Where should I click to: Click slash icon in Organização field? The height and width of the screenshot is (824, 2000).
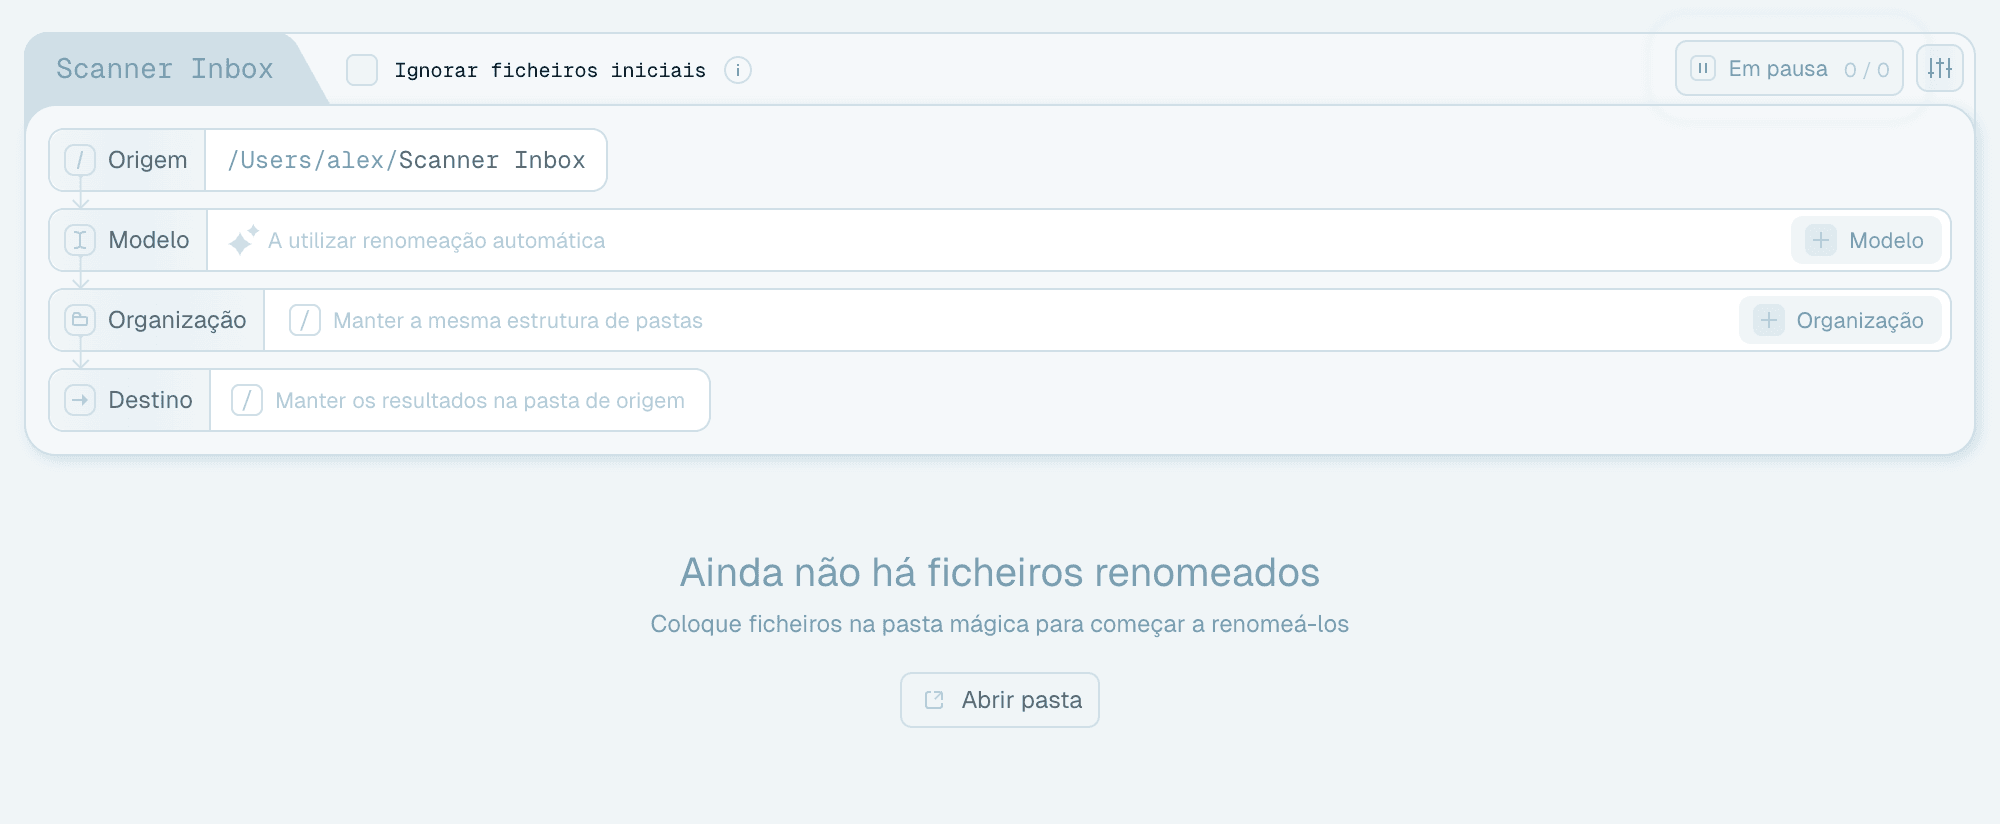click(x=305, y=320)
